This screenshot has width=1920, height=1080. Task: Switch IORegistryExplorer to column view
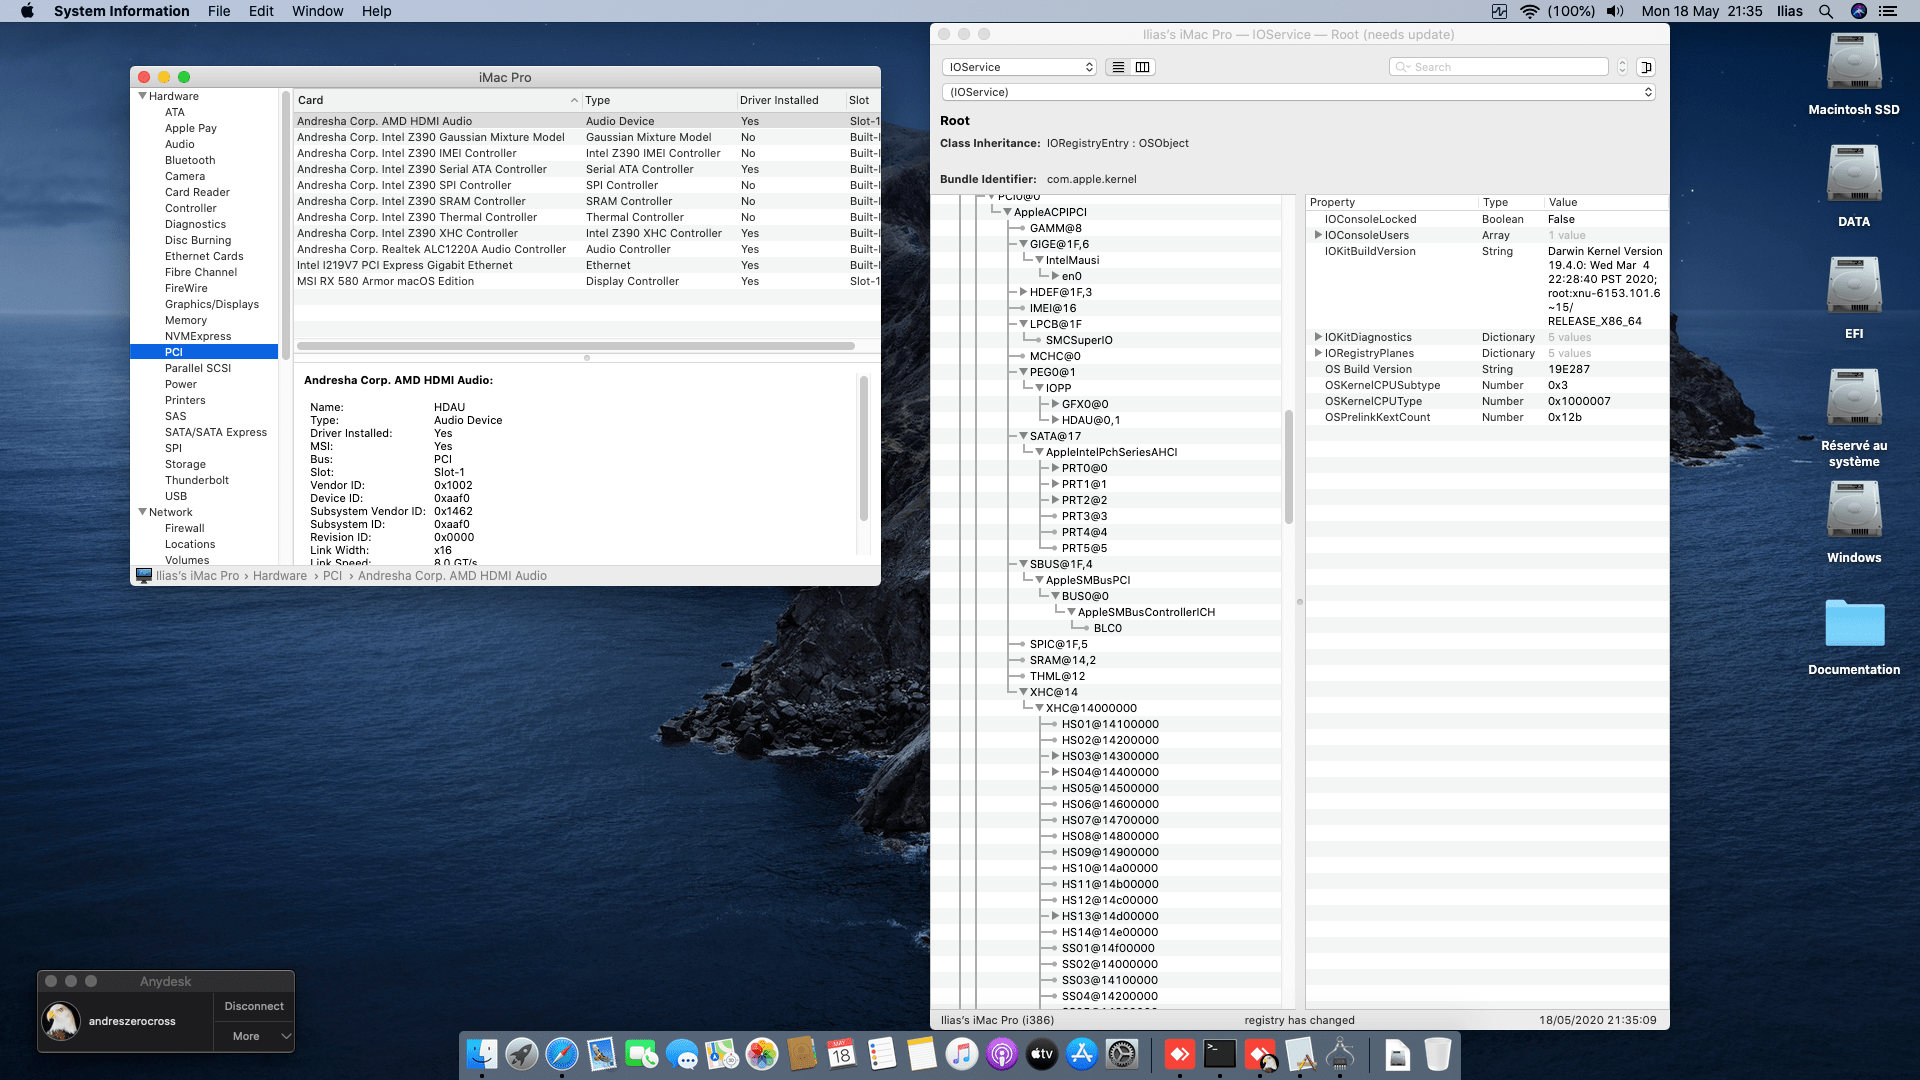click(x=1143, y=67)
